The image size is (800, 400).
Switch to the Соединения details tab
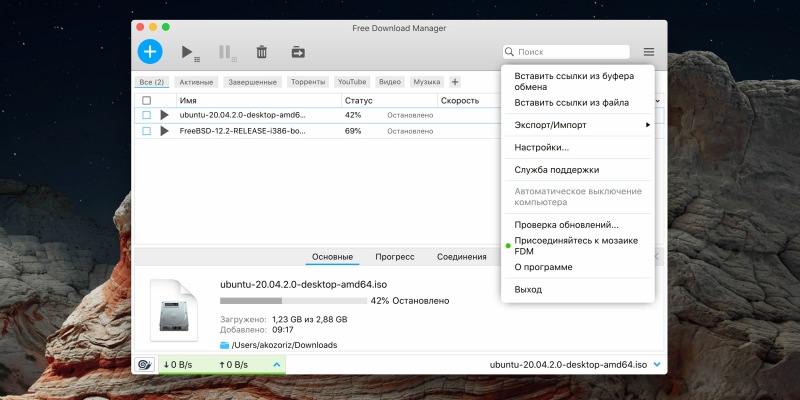[462, 257]
